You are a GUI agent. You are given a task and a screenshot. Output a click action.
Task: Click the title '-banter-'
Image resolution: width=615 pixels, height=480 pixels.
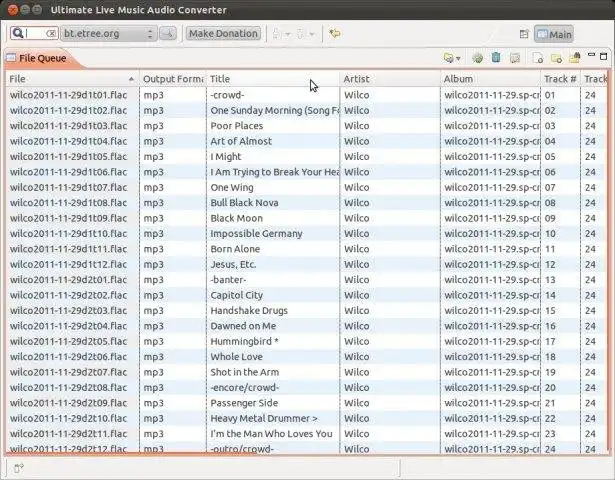(x=229, y=280)
